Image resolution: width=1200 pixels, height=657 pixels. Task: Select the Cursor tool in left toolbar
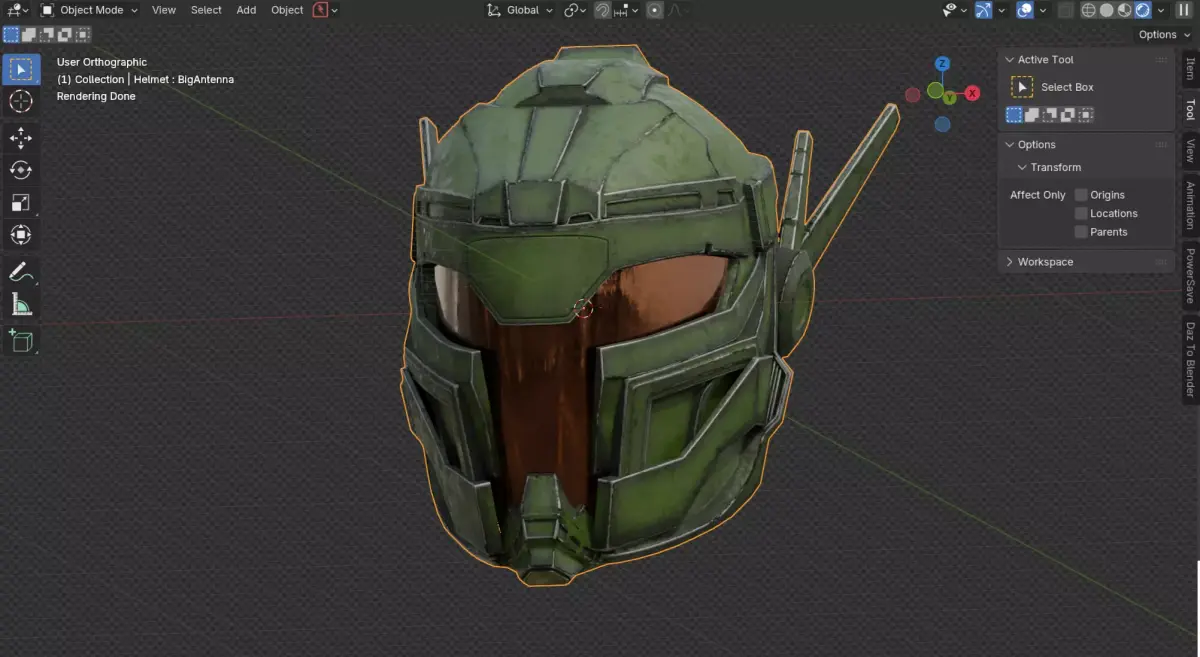[21, 102]
